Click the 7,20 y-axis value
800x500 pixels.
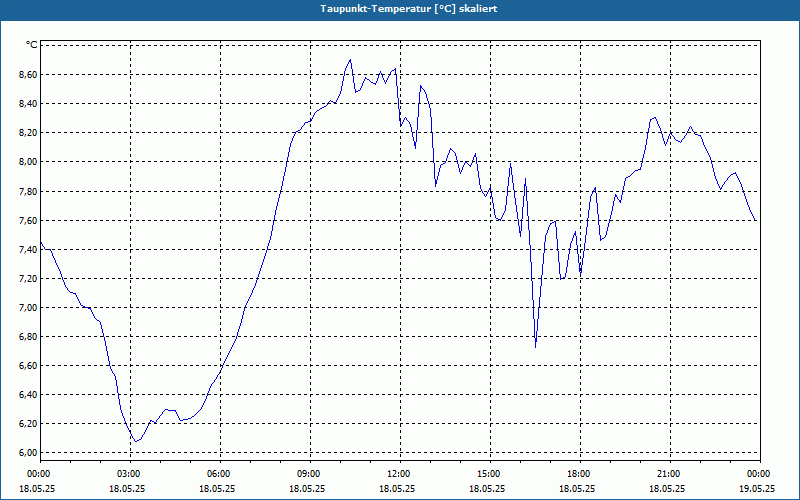click(29, 279)
